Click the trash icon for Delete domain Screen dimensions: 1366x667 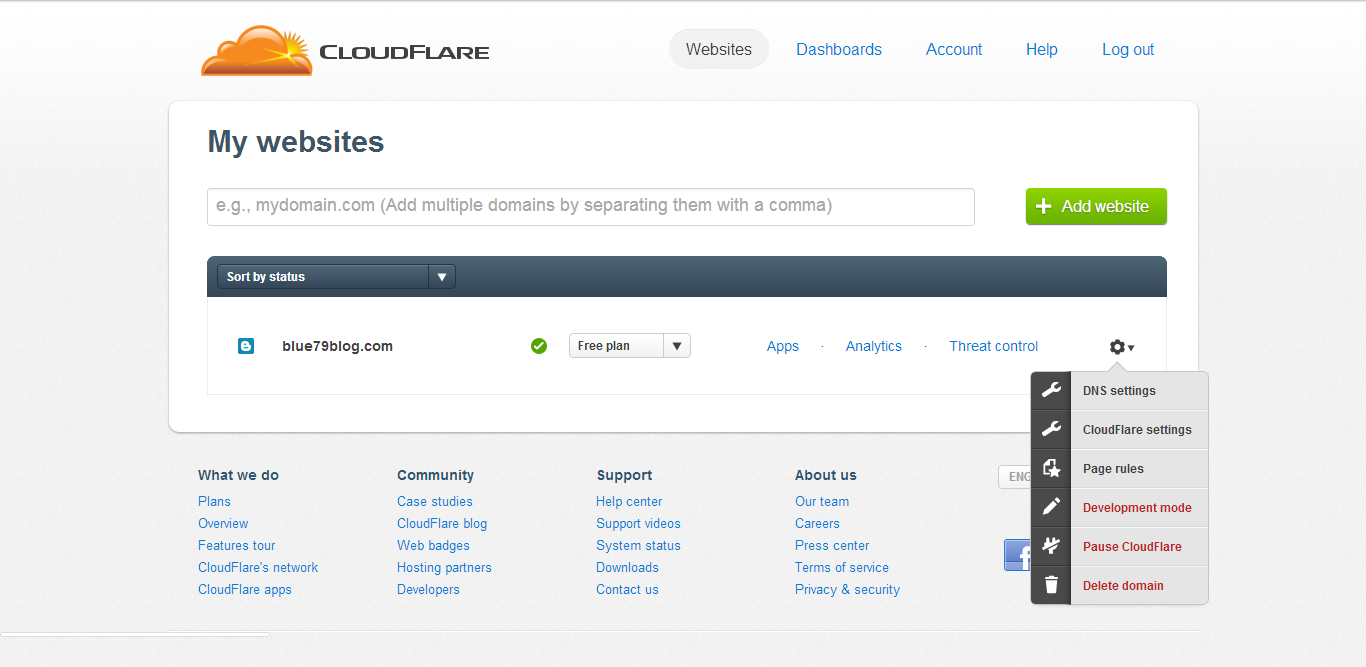click(1051, 585)
